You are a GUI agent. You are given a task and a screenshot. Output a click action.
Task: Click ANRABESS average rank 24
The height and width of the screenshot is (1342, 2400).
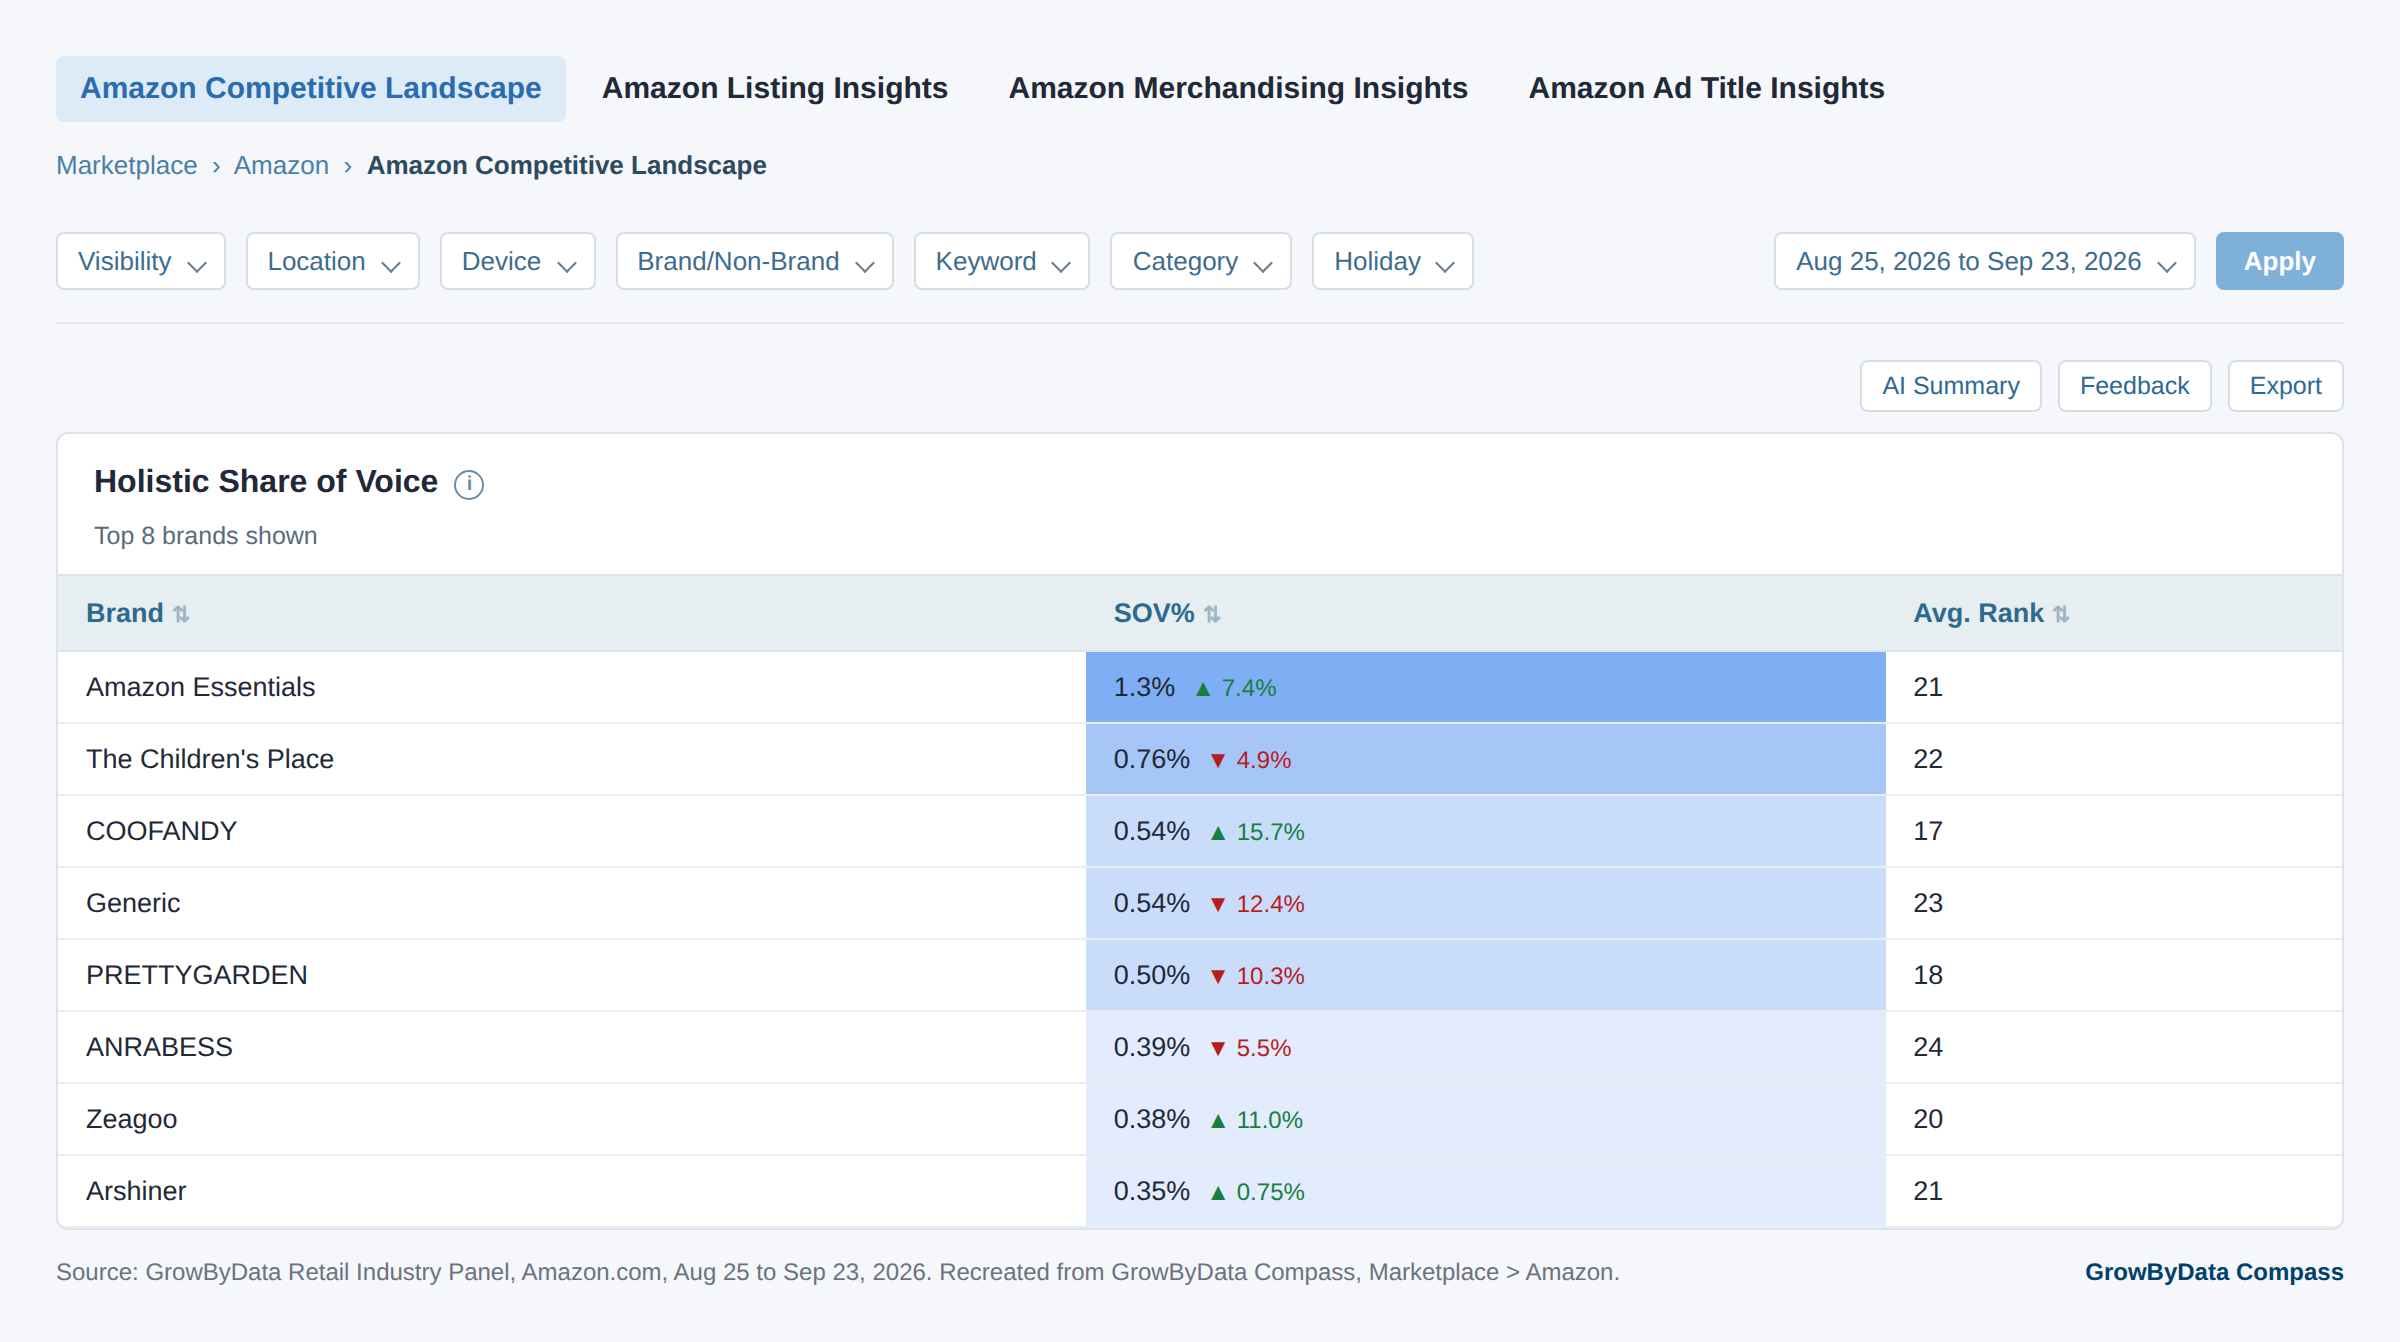coord(1928,1047)
